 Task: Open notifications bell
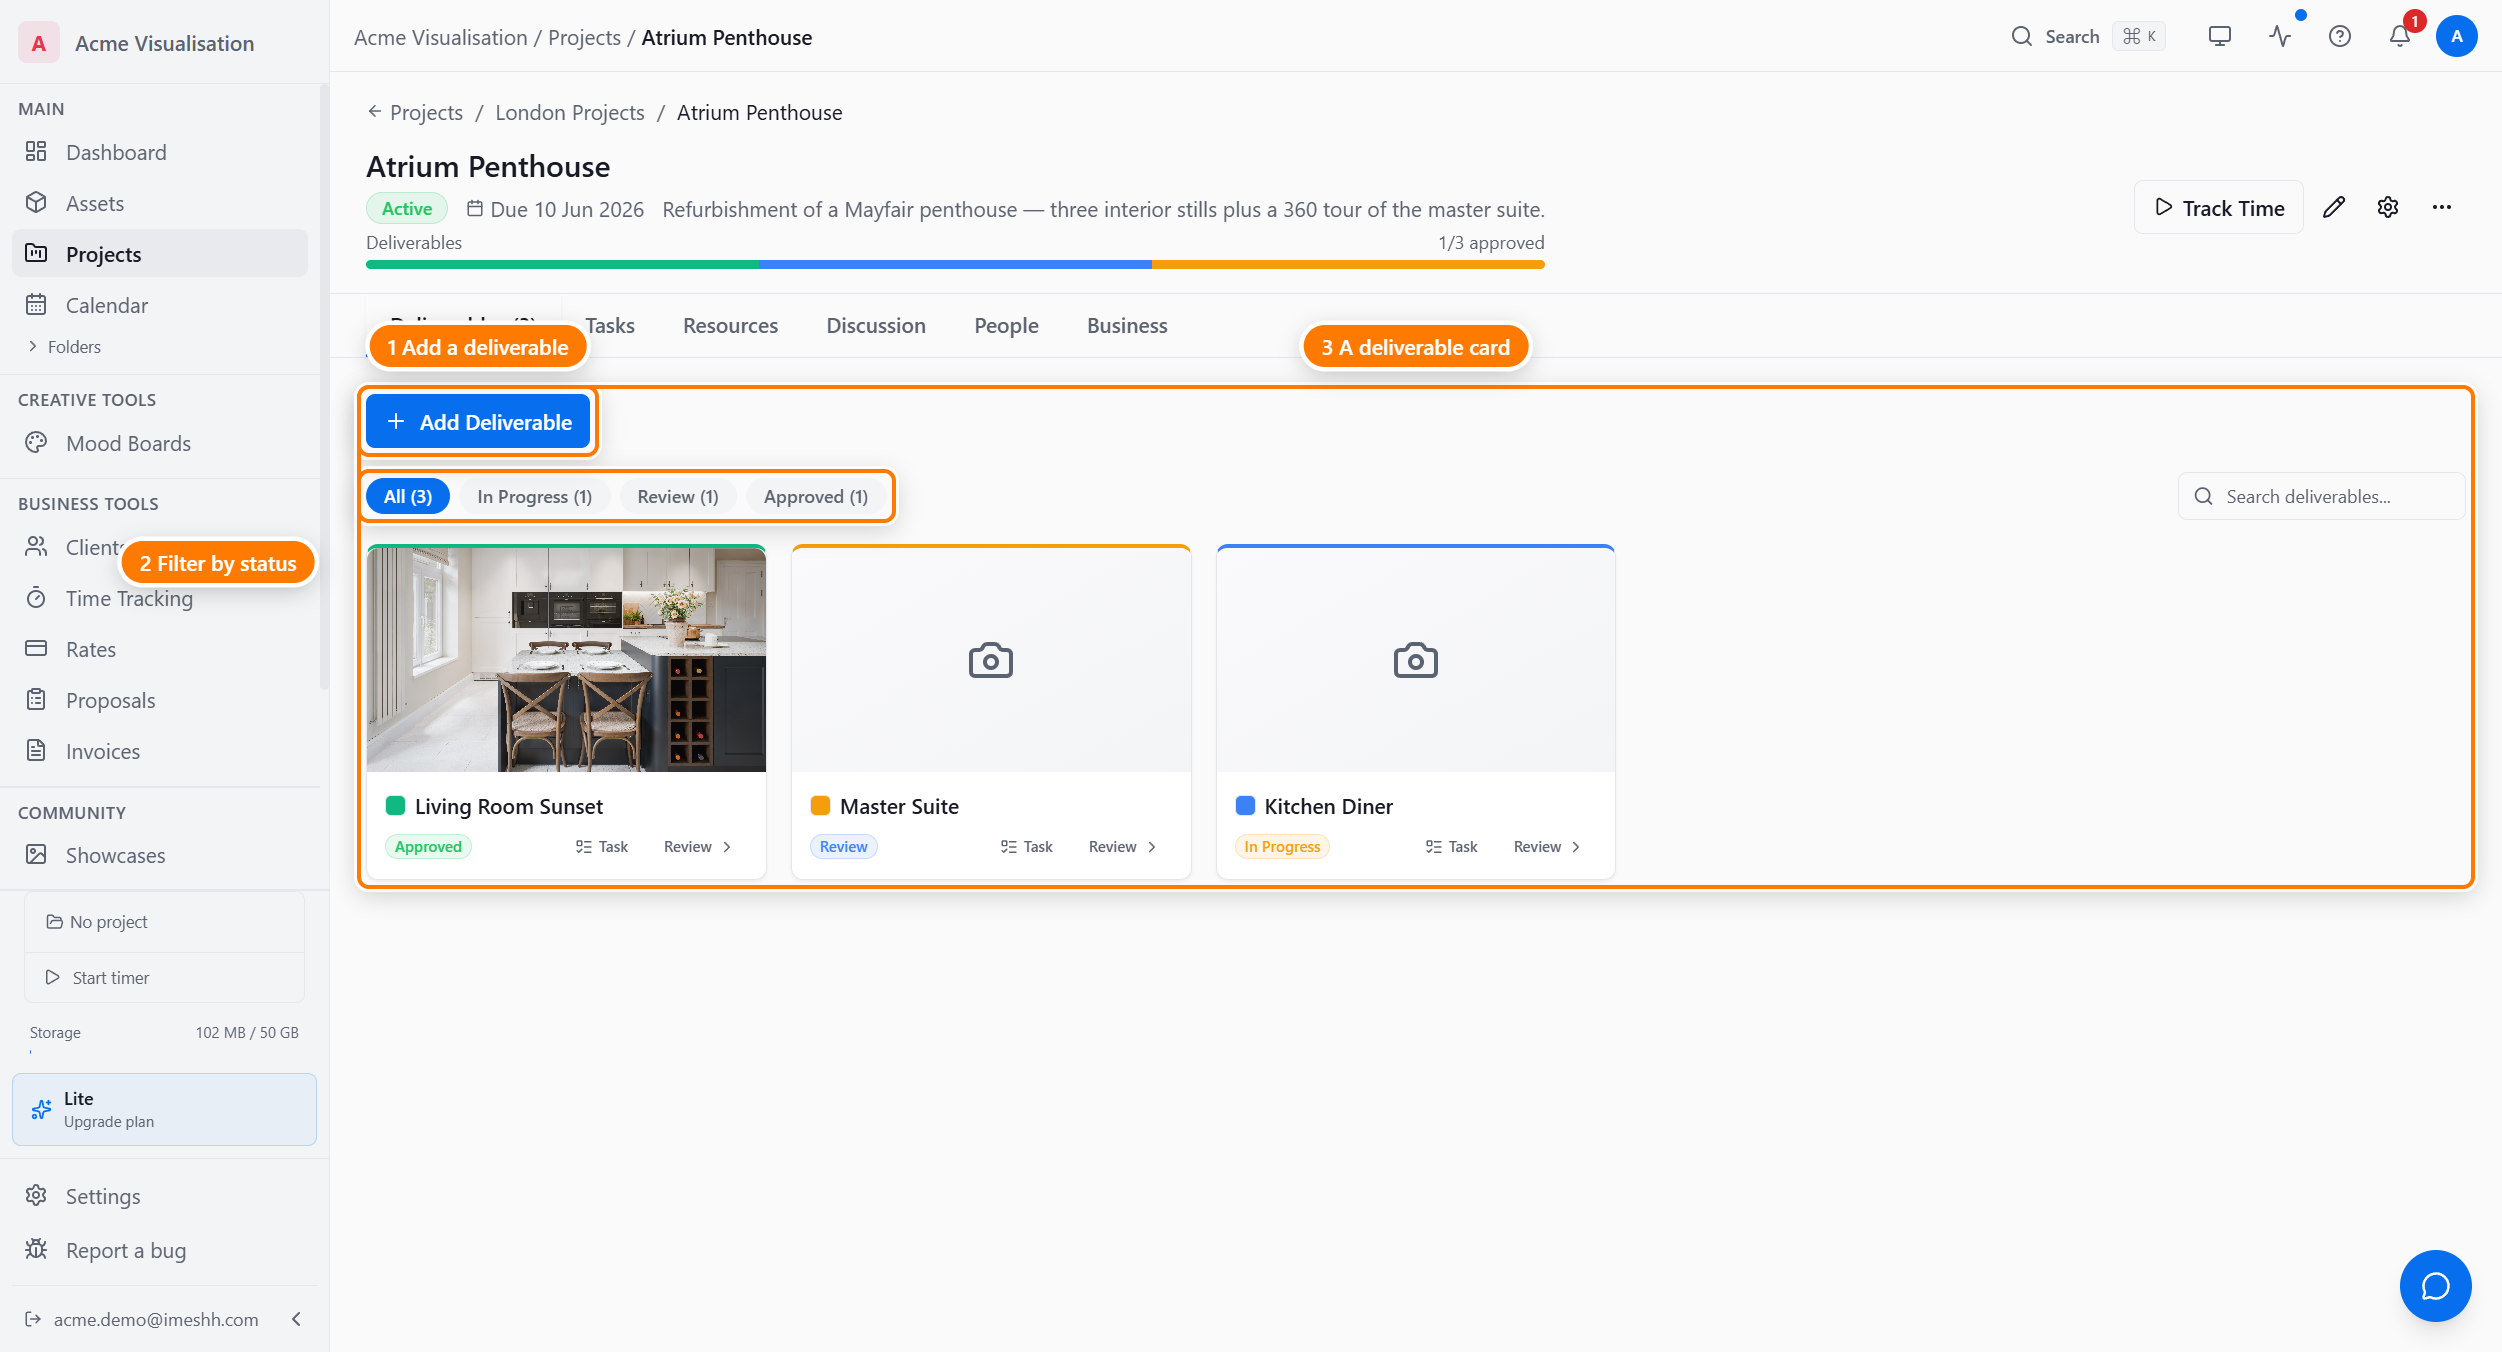pos(2400,37)
